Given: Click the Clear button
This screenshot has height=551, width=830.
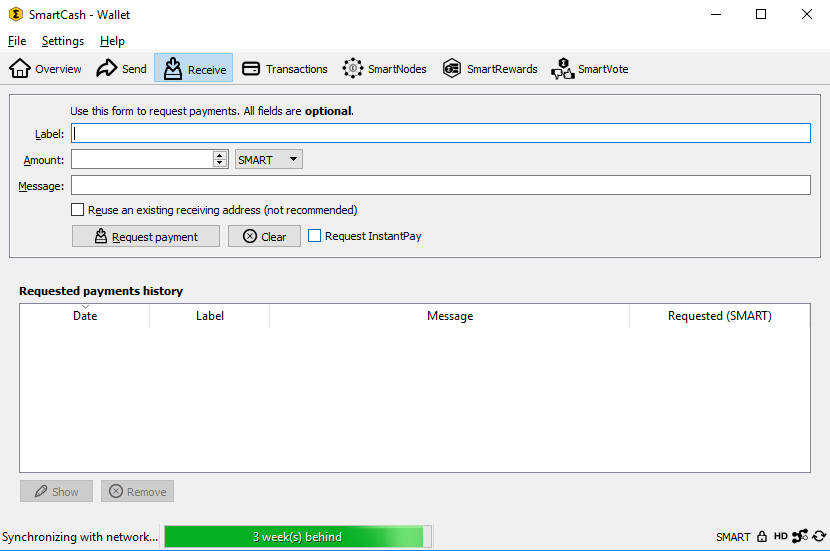Looking at the screenshot, I should (264, 236).
